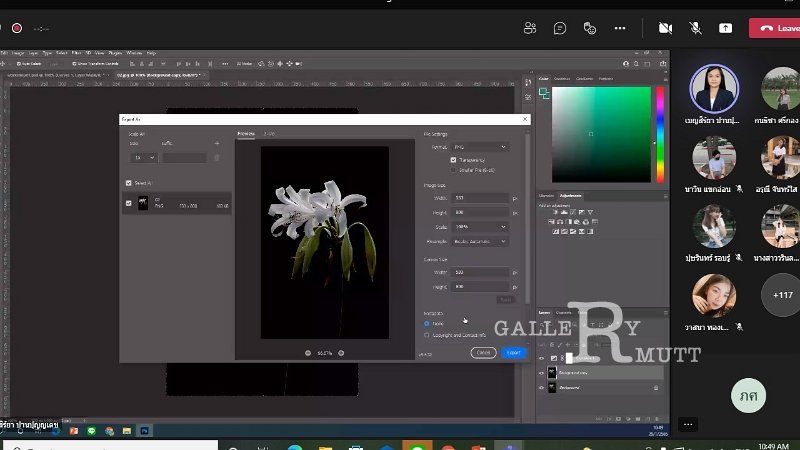Switch to the Preview tab
This screenshot has height=450, width=800.
pos(246,134)
